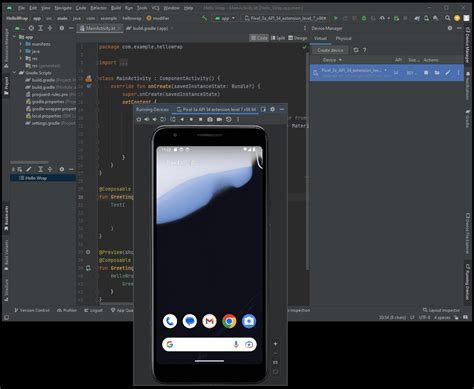Viewport: 474px width, 389px height.
Task: Open the Phone app on emulator
Action: 170,321
